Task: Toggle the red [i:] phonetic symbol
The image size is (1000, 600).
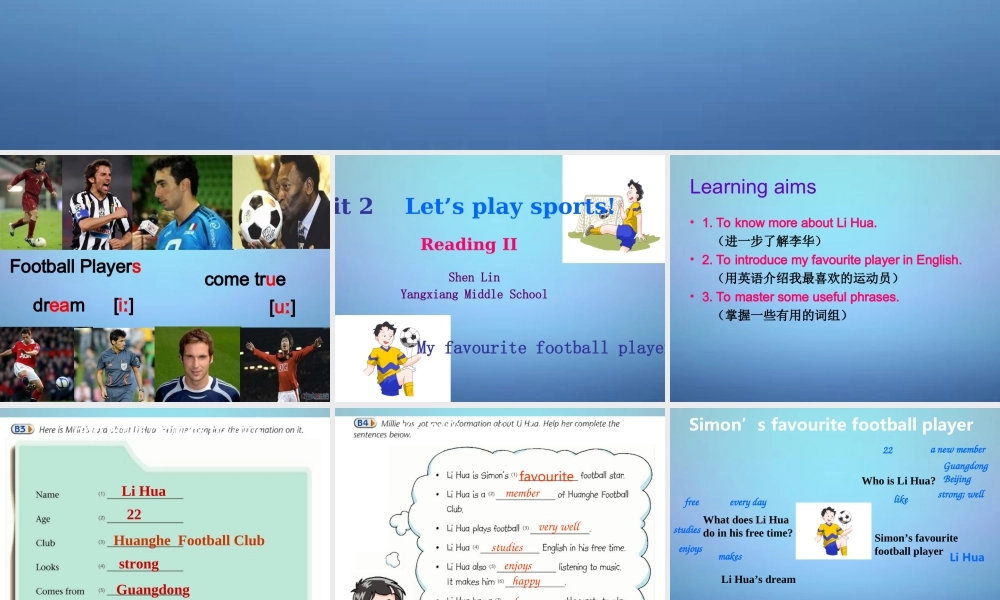Action: click(x=124, y=306)
